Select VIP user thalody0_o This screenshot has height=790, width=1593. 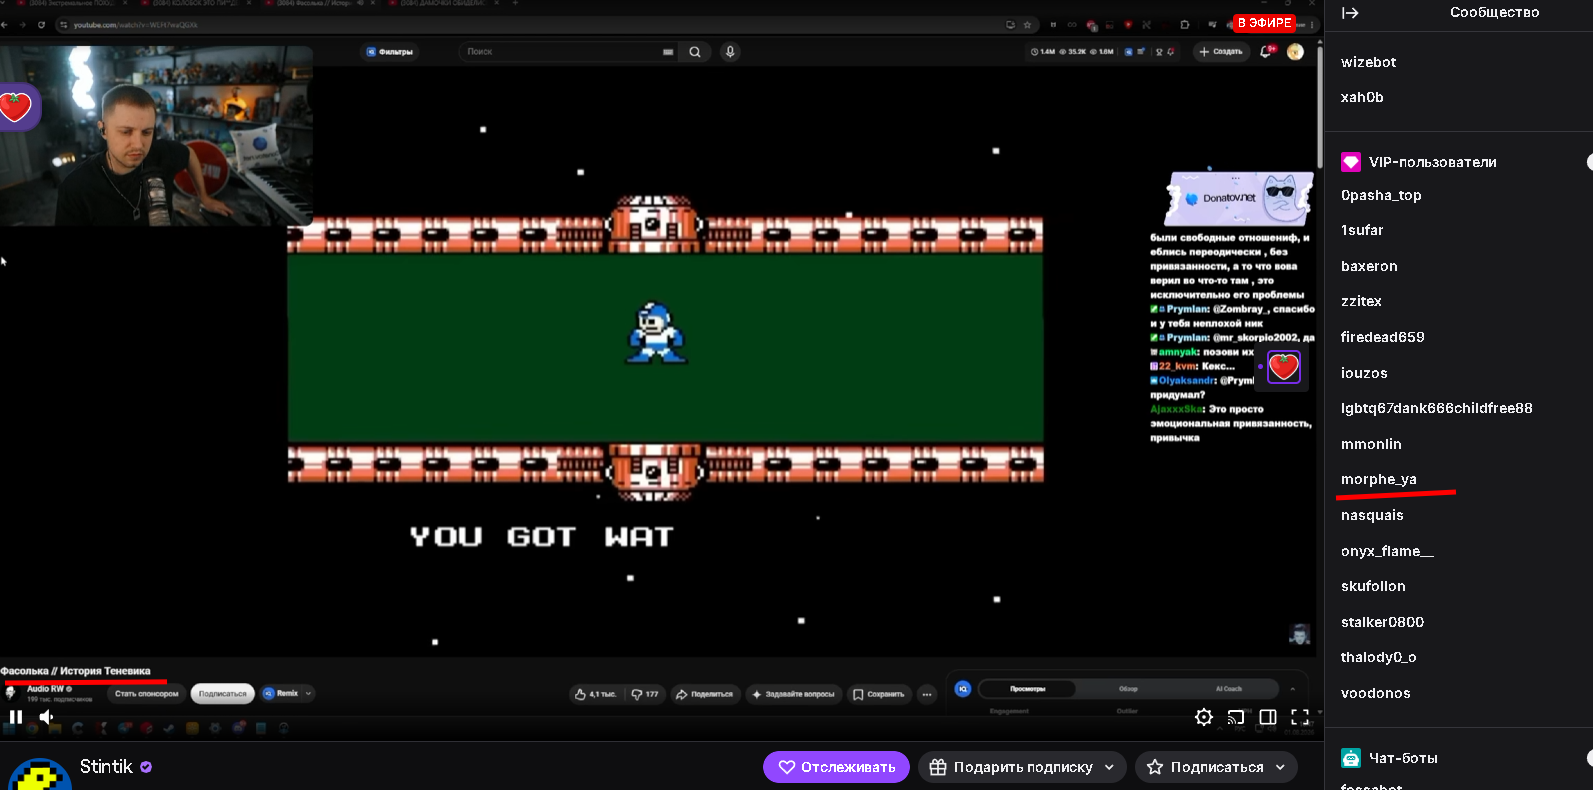point(1378,657)
